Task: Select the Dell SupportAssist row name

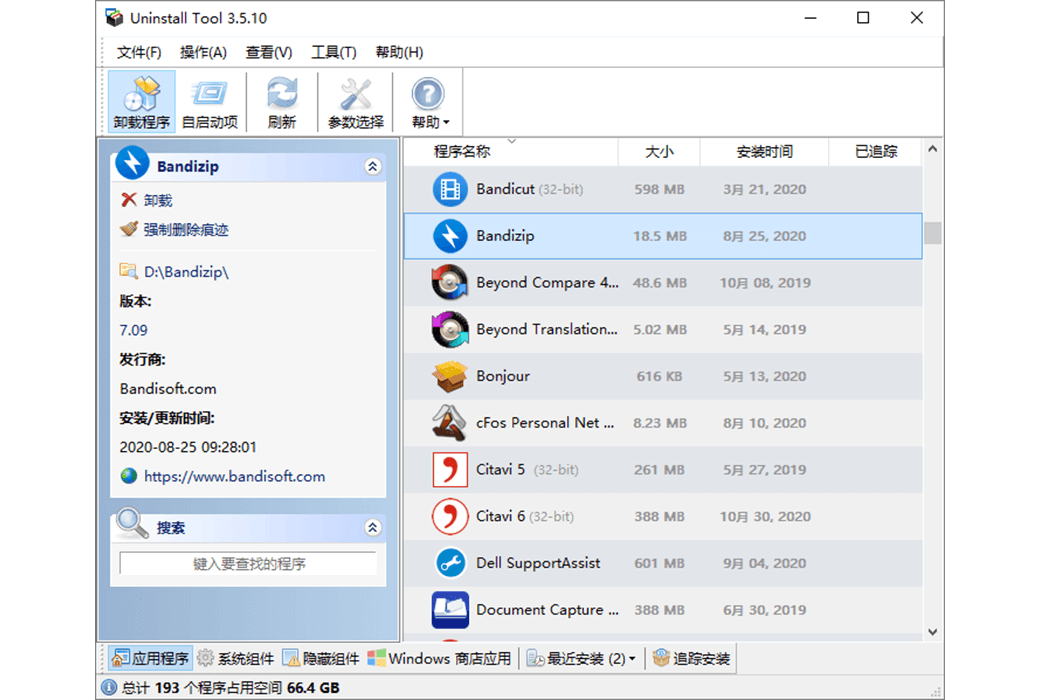Action: point(538,563)
